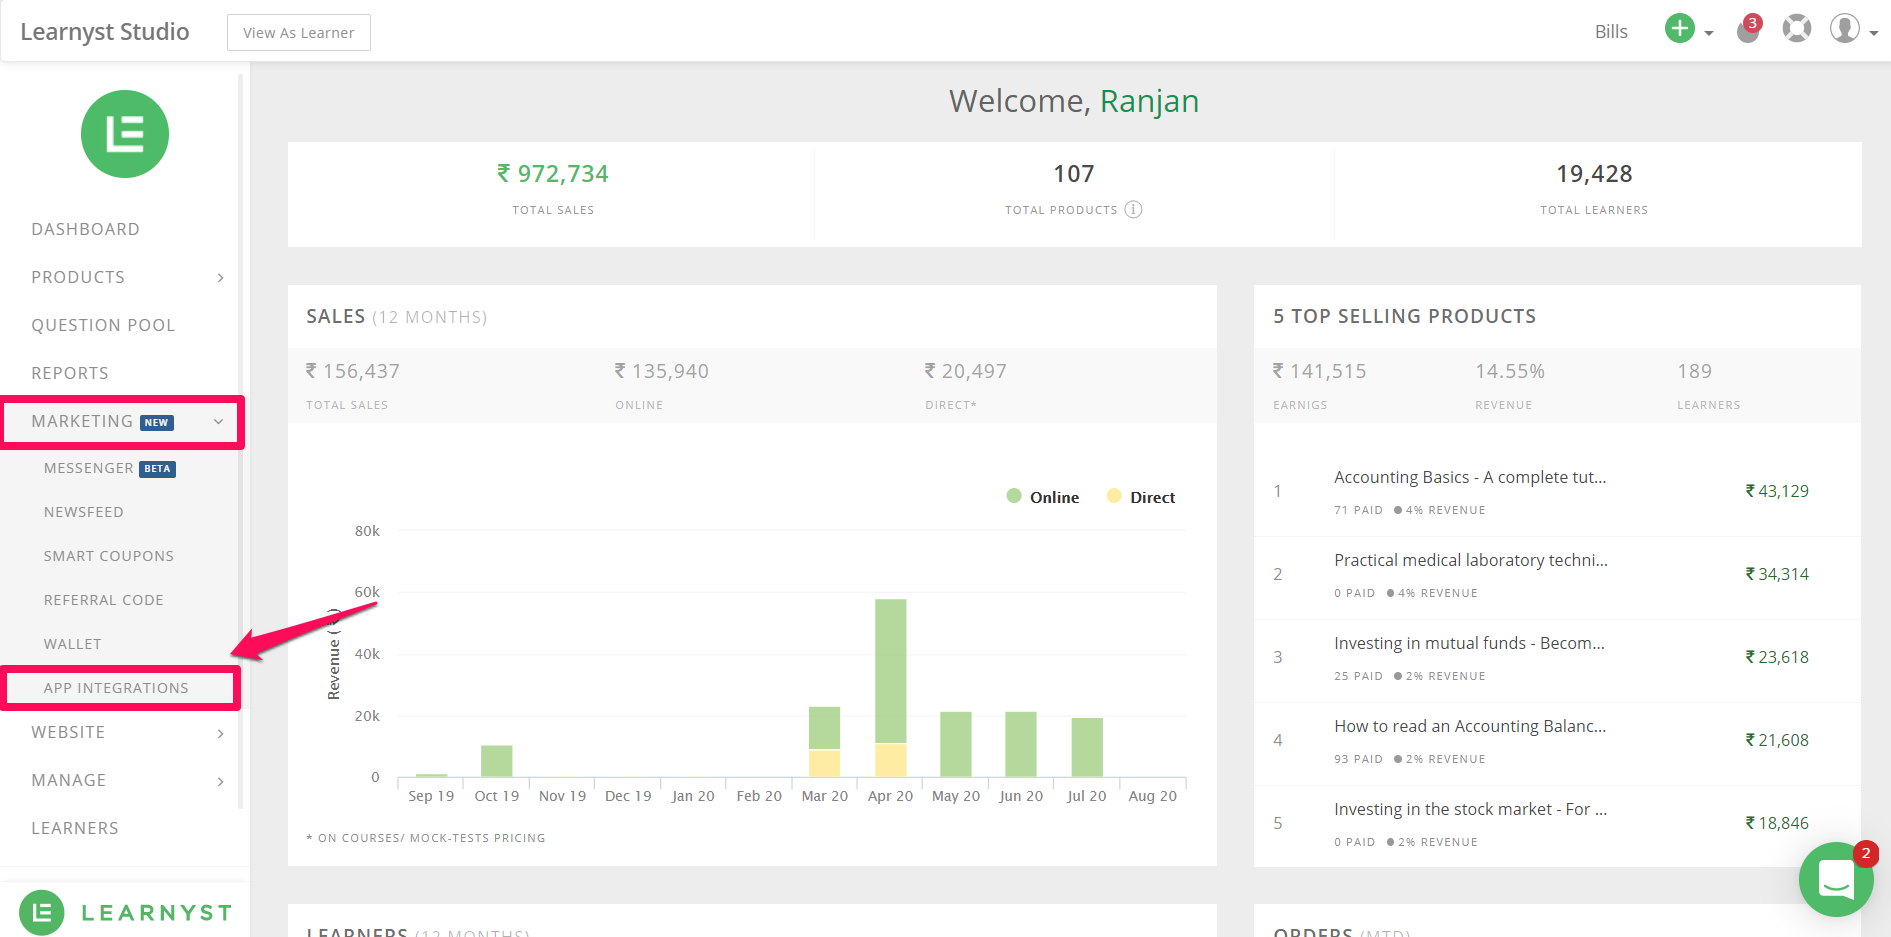The height and width of the screenshot is (937, 1891).
Task: Collapse the Marketing menu chevron
Action: (x=219, y=422)
